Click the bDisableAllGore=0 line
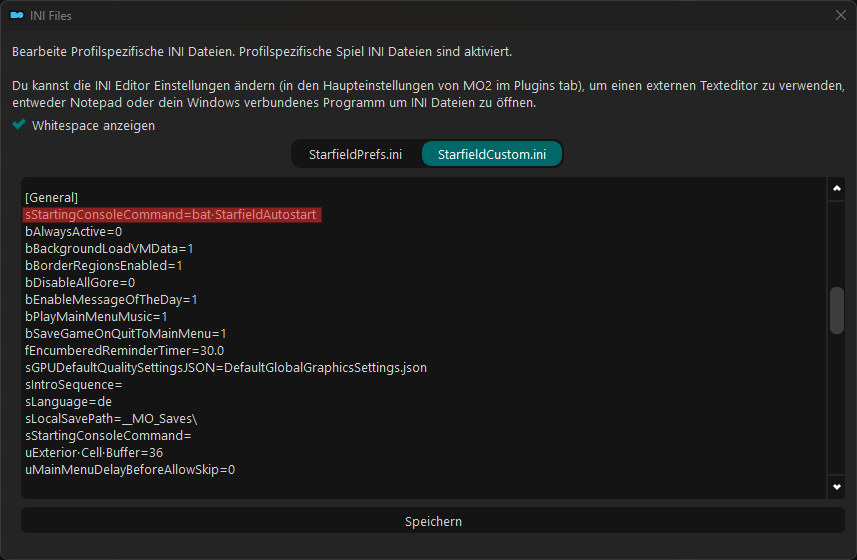 80,282
